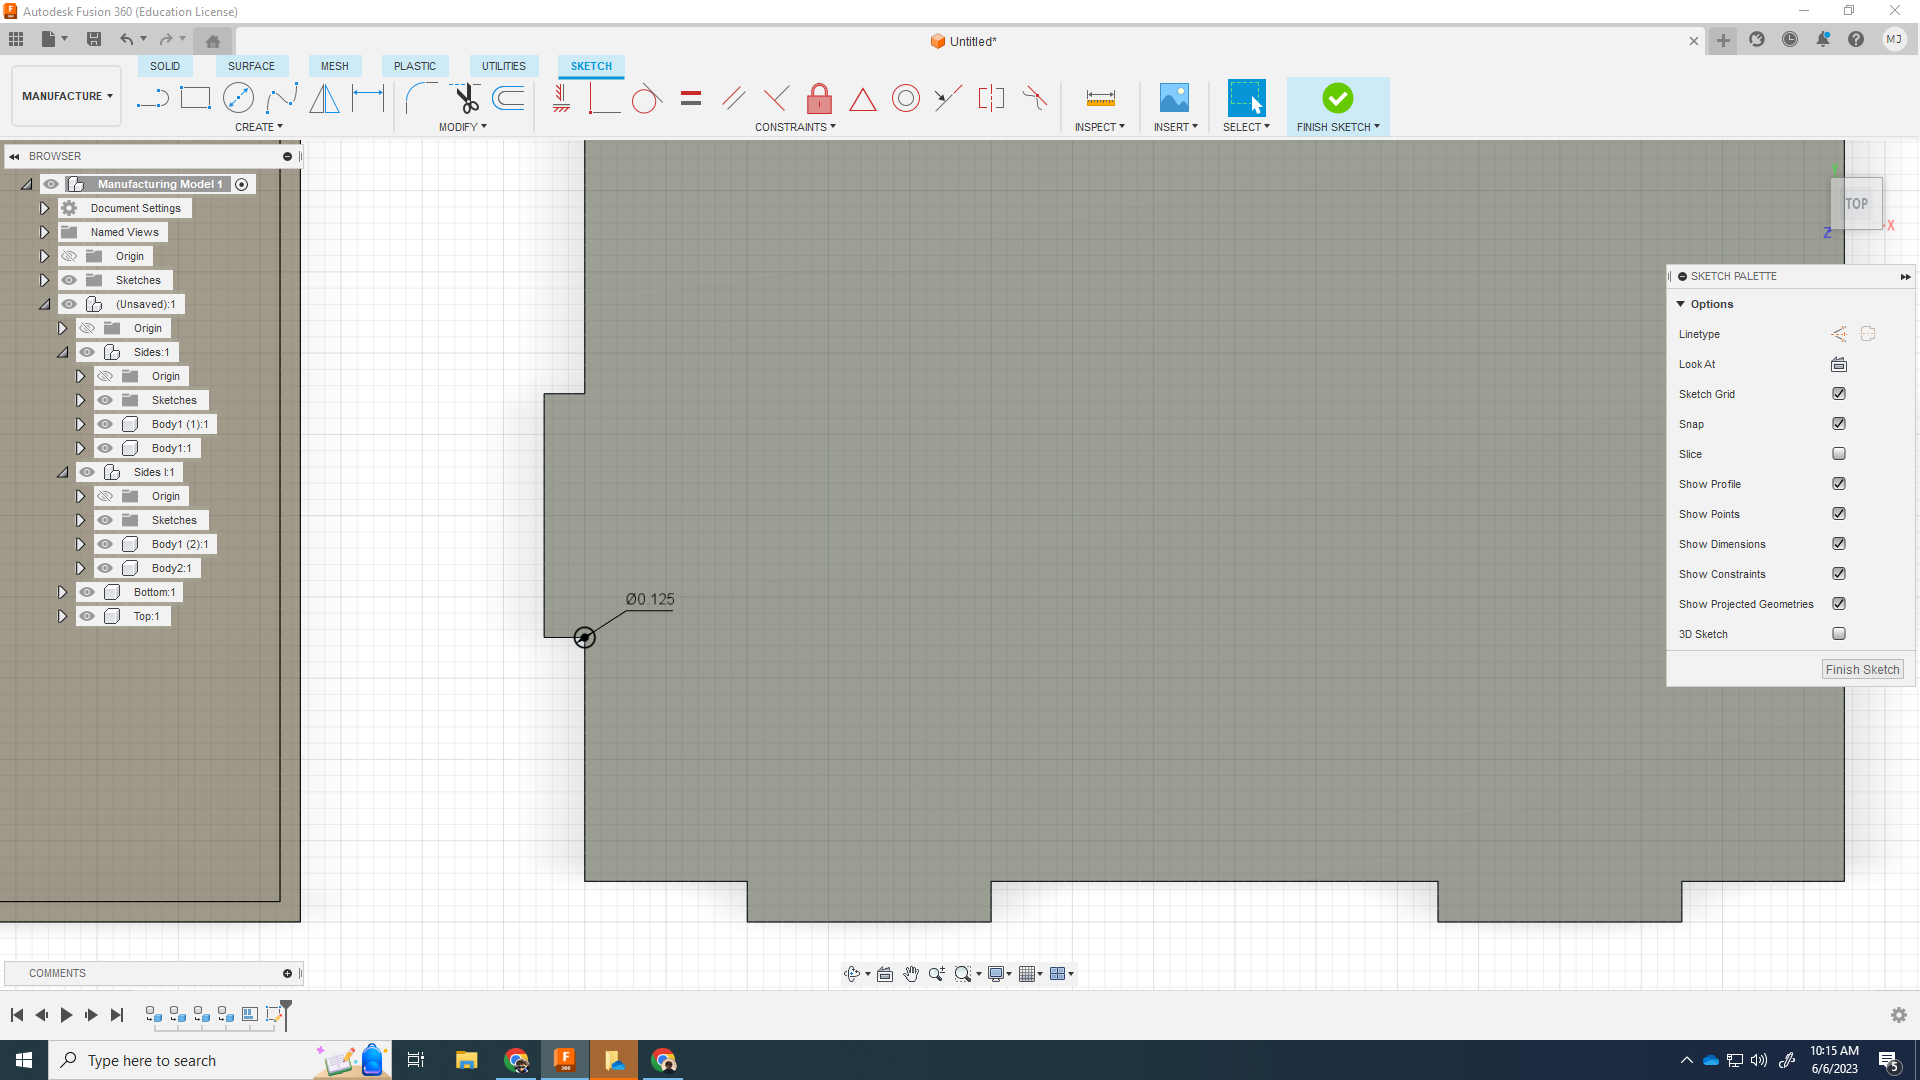Uncheck the Sketch Grid checkbox

point(1838,394)
